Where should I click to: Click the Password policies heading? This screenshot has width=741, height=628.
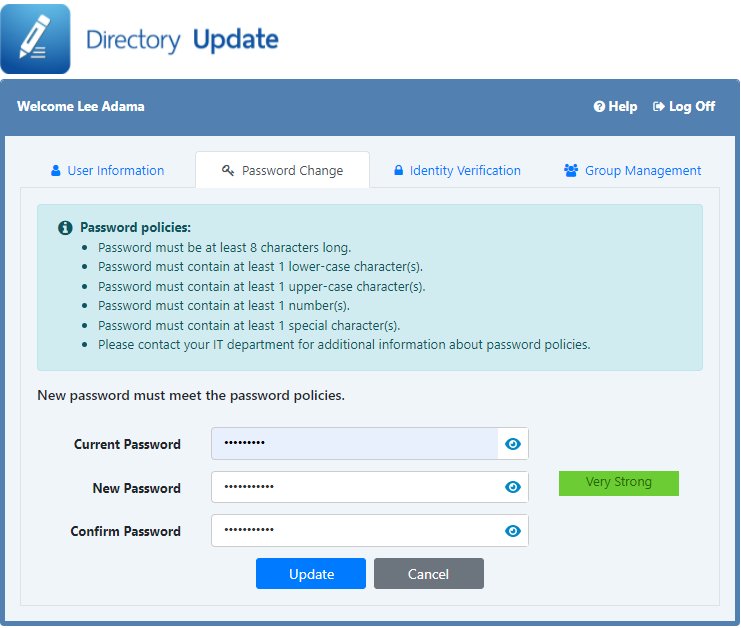pos(135,228)
